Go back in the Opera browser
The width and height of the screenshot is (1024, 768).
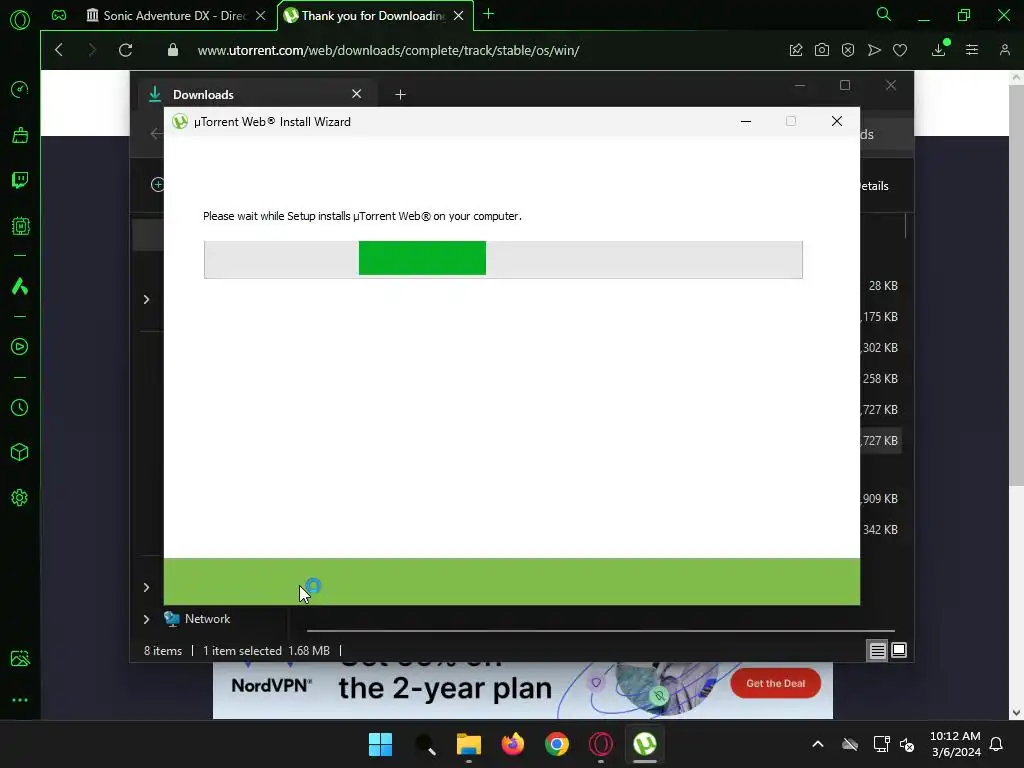59,50
